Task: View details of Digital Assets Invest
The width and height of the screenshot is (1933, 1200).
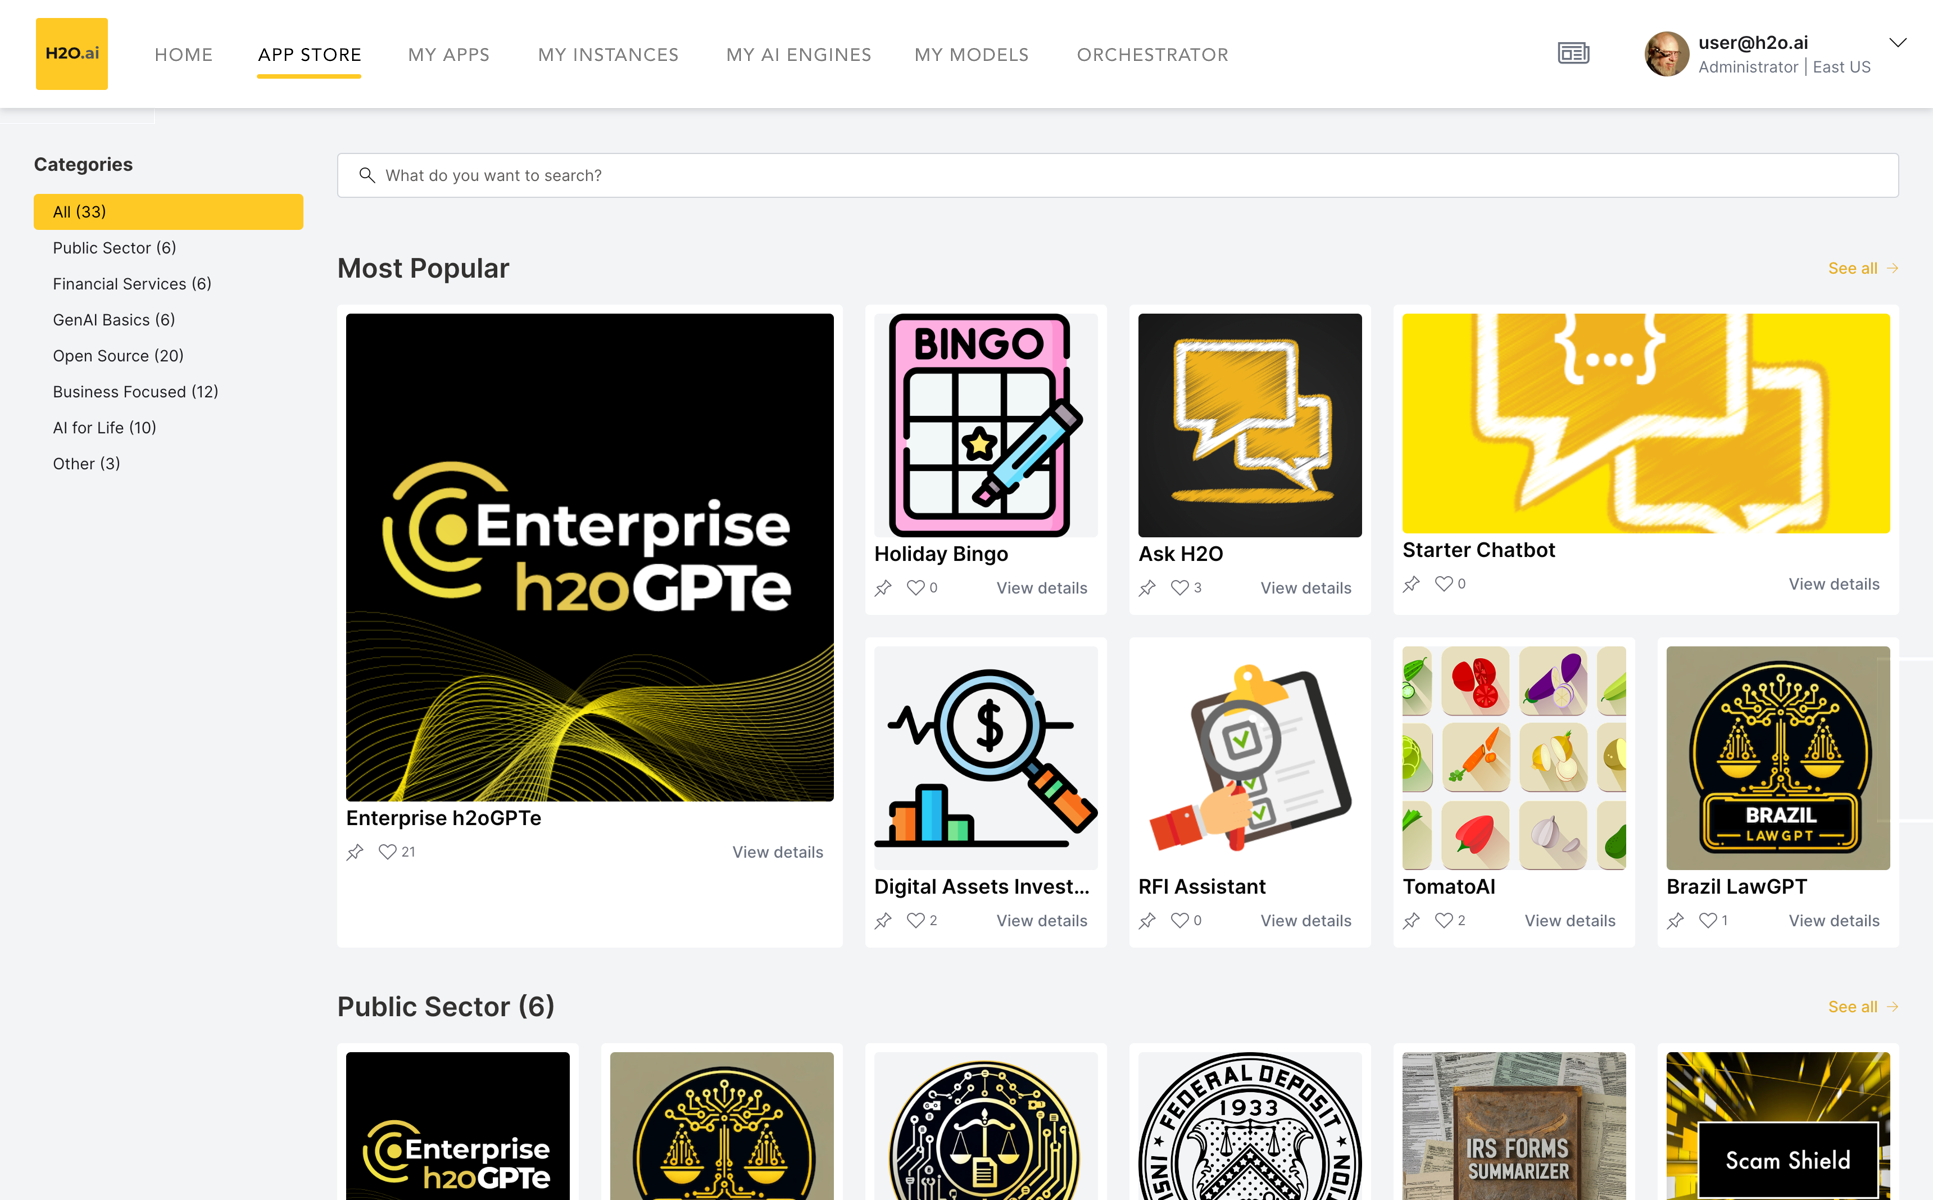Action: pos(1041,921)
